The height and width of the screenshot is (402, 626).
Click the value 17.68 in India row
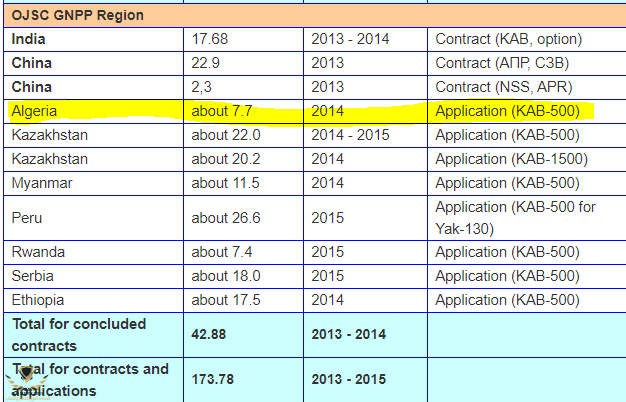pos(210,39)
